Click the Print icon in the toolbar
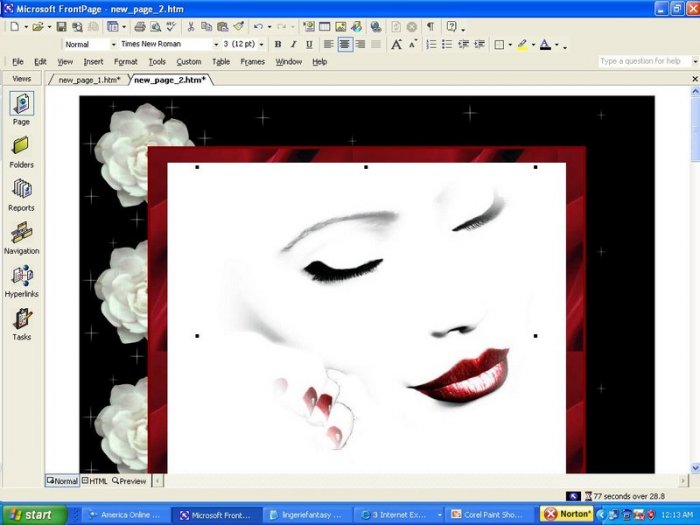 [140, 27]
